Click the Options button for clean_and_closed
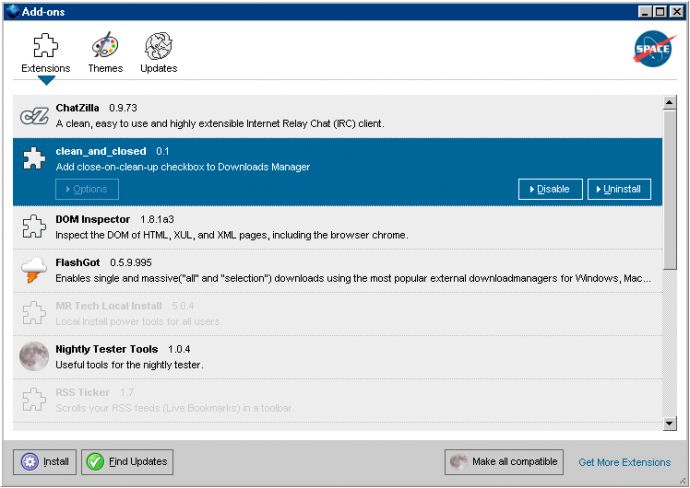 (87, 189)
